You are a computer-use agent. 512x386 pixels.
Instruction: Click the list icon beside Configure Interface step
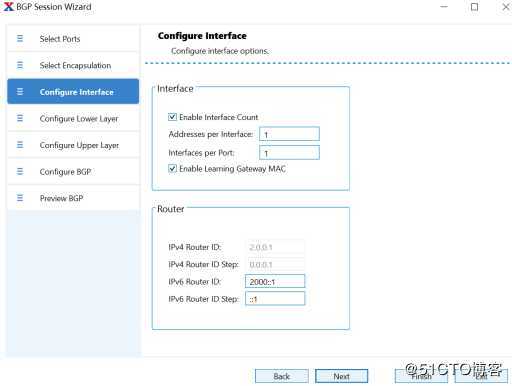[x=20, y=92]
